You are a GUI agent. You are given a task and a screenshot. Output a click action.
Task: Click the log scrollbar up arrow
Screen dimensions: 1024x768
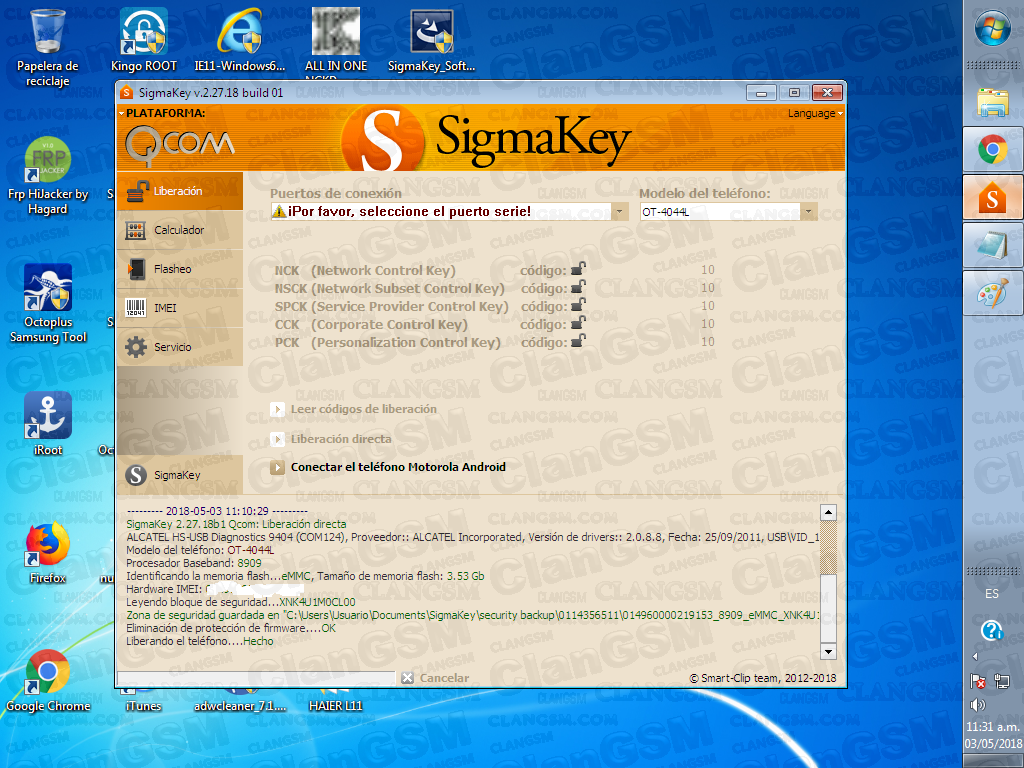tap(828, 512)
